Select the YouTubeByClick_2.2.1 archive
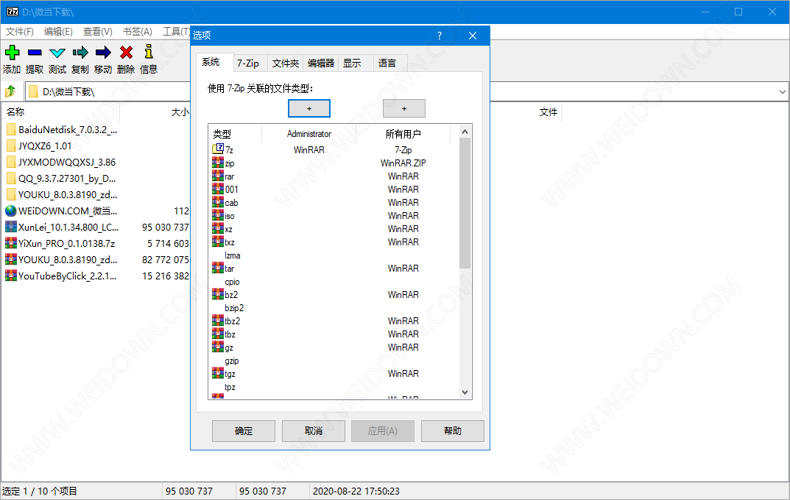Viewport: 790px width, 500px height. pyautogui.click(x=61, y=276)
